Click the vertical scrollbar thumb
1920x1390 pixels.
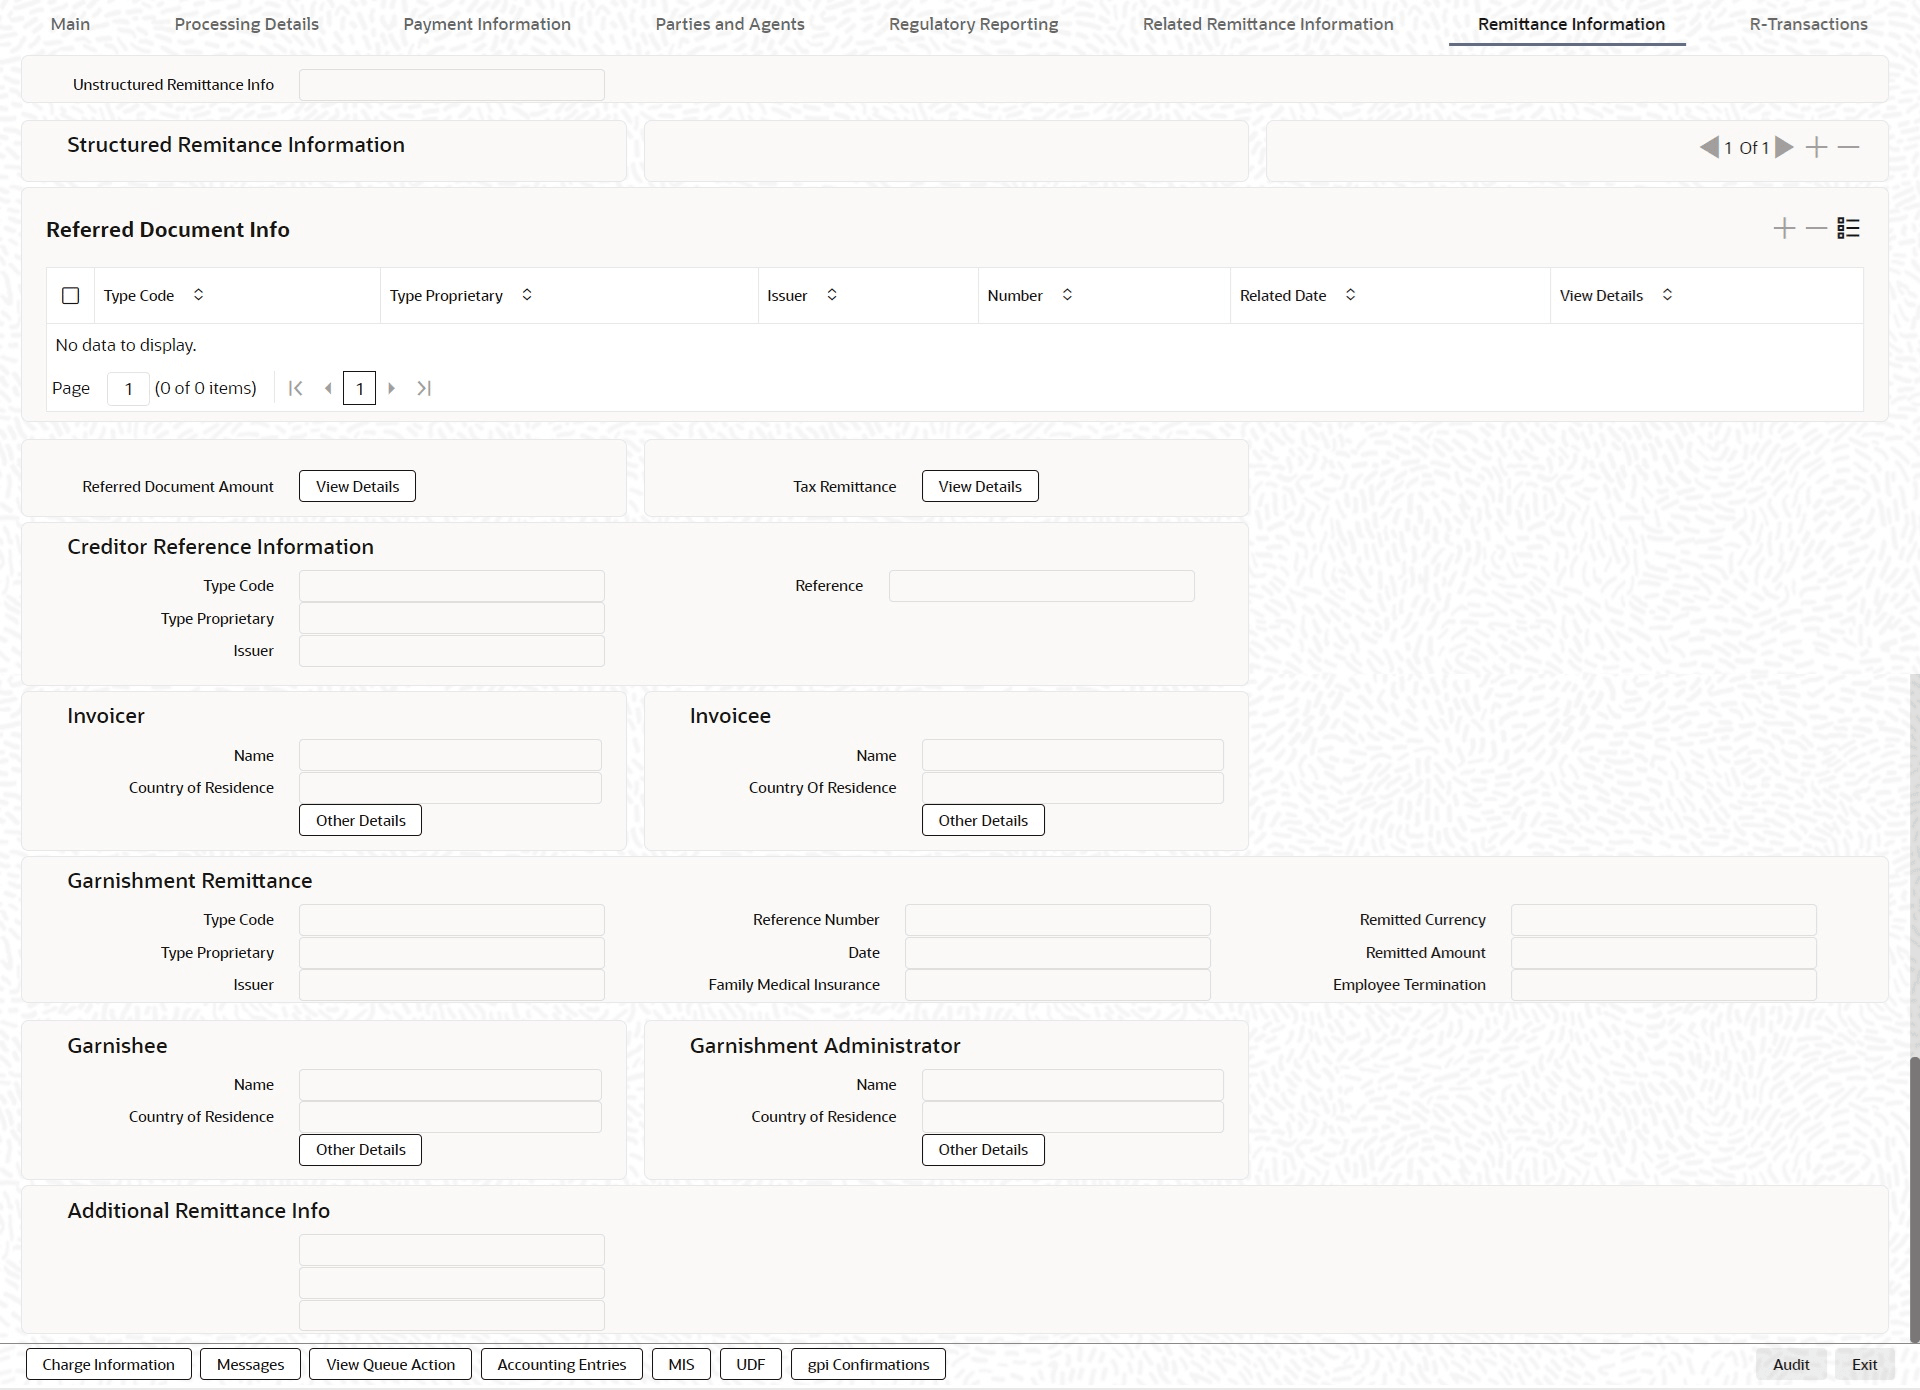(1914, 1200)
